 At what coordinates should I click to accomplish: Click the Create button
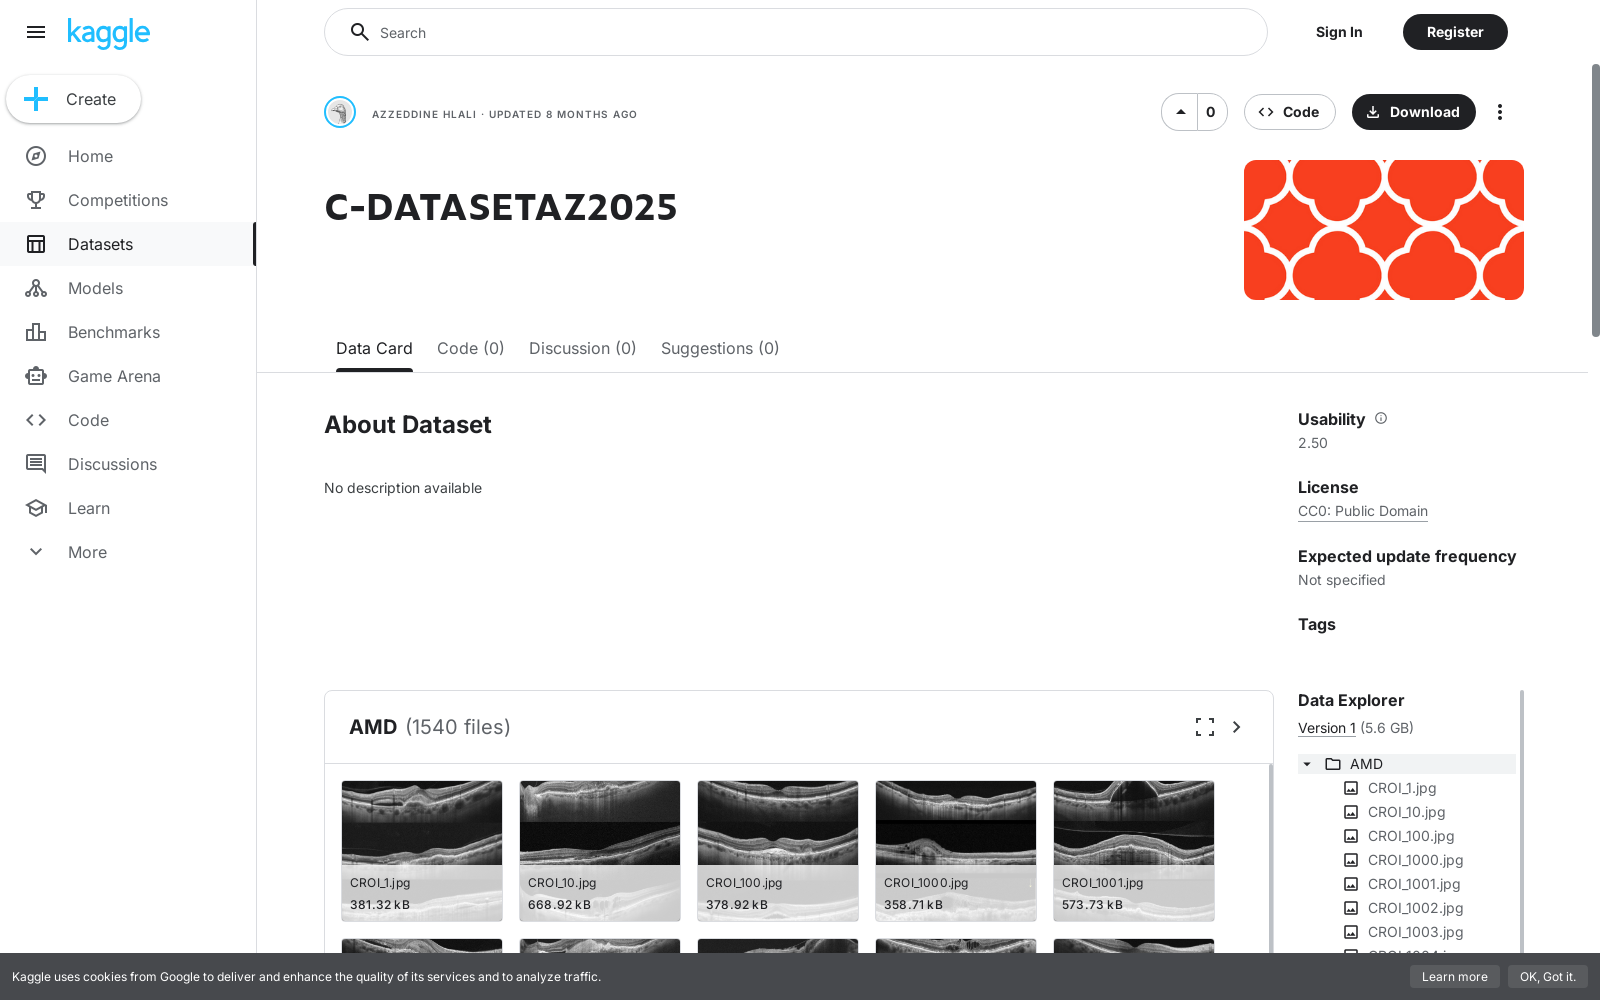[x=74, y=99]
